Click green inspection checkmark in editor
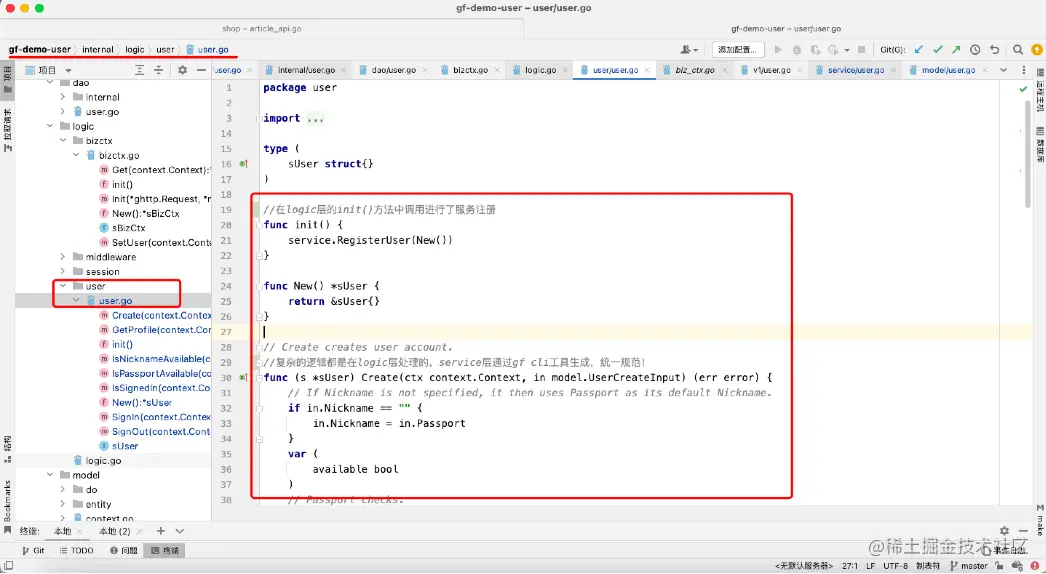Viewport: 1046px width, 574px height. [x=1023, y=89]
